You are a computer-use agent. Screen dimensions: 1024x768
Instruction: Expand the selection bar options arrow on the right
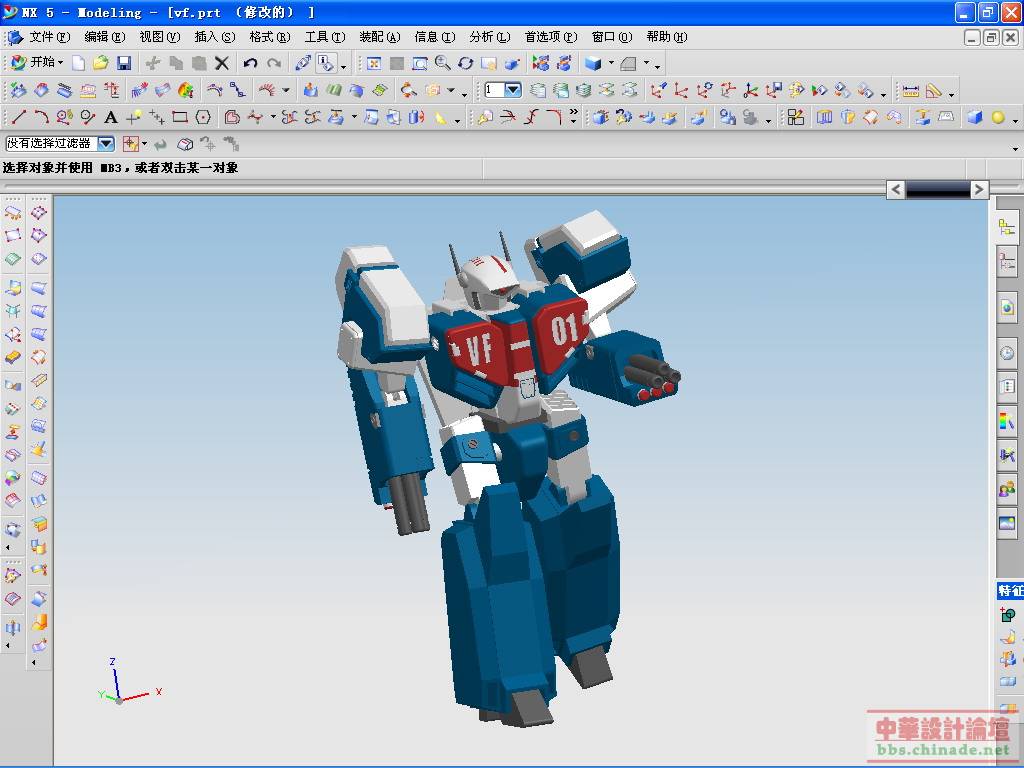[1015, 149]
